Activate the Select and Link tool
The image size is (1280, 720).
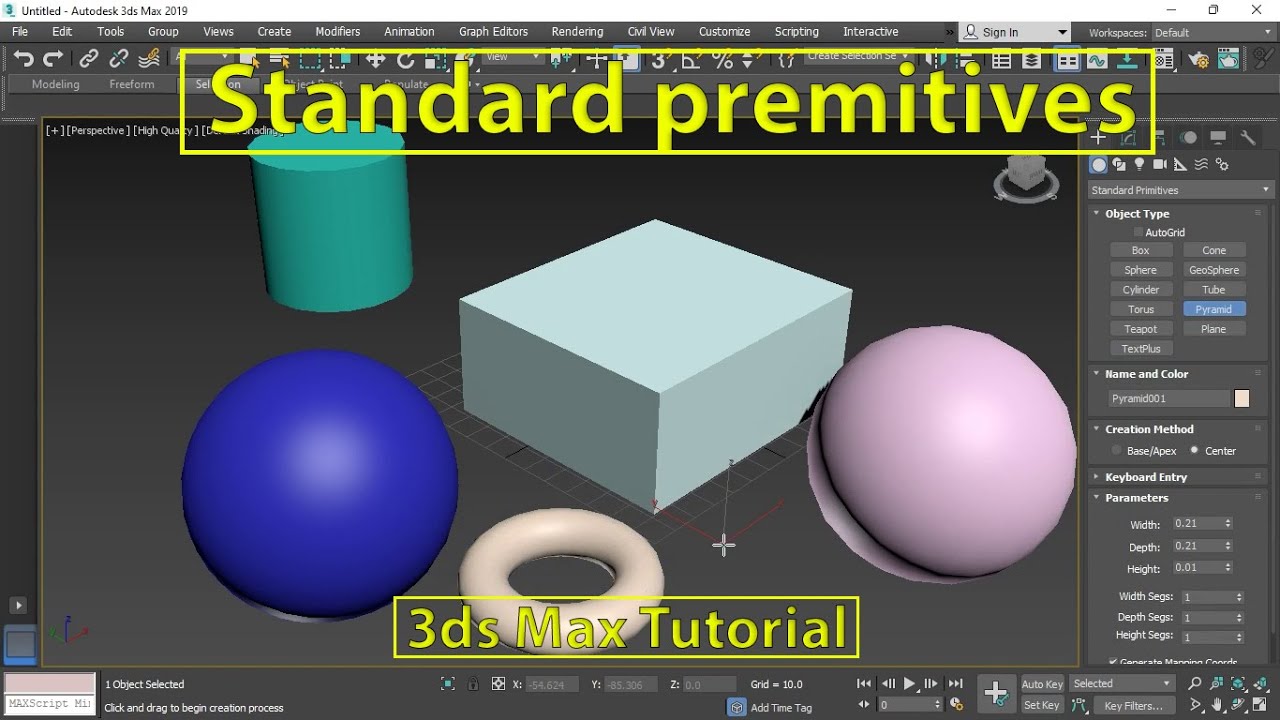(89, 59)
